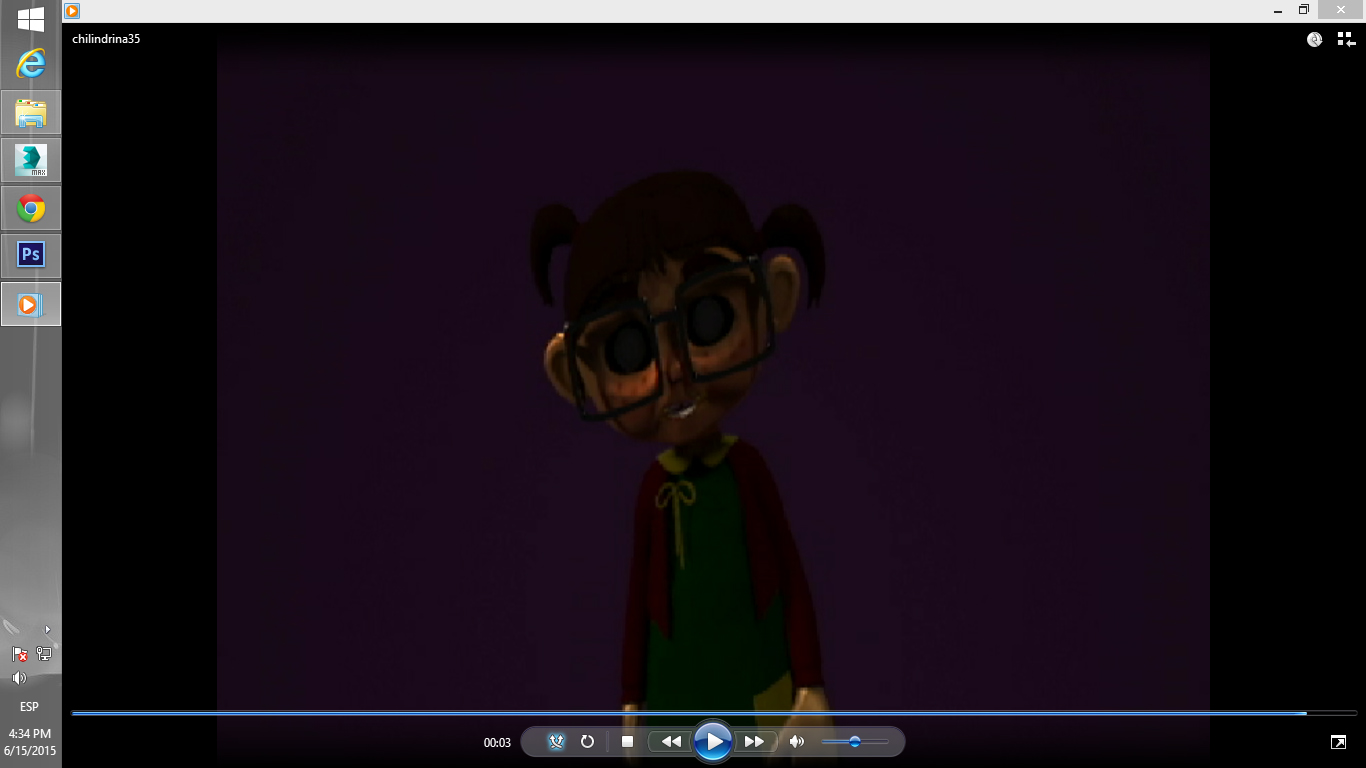Screen dimensions: 1366x768
Task: Show hidden system tray icons
Action: pyautogui.click(x=47, y=629)
